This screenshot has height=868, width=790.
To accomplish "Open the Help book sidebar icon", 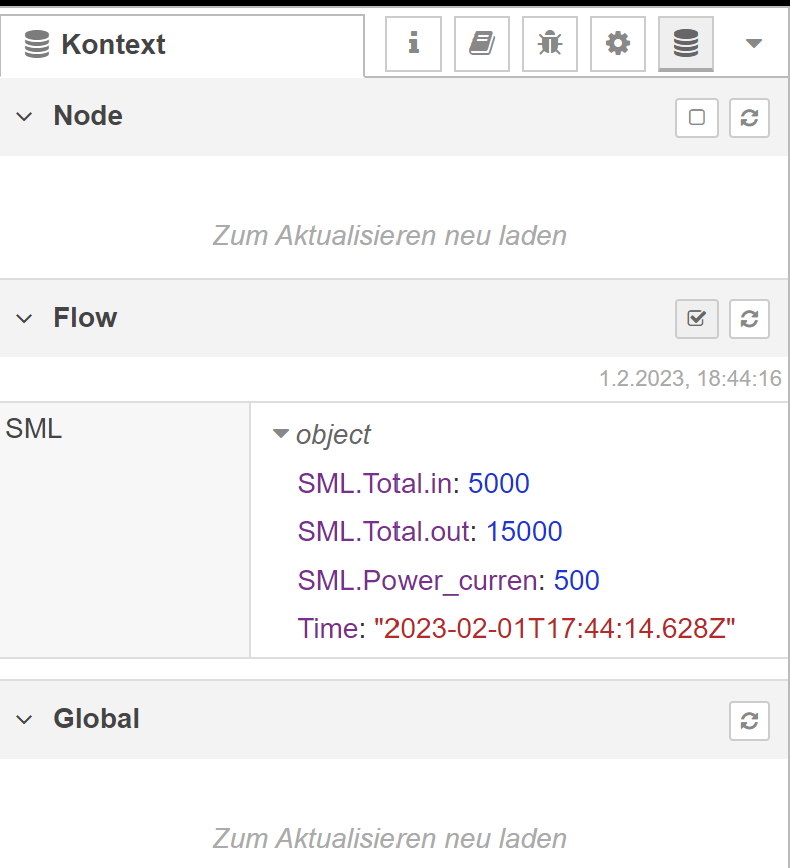I will [482, 44].
